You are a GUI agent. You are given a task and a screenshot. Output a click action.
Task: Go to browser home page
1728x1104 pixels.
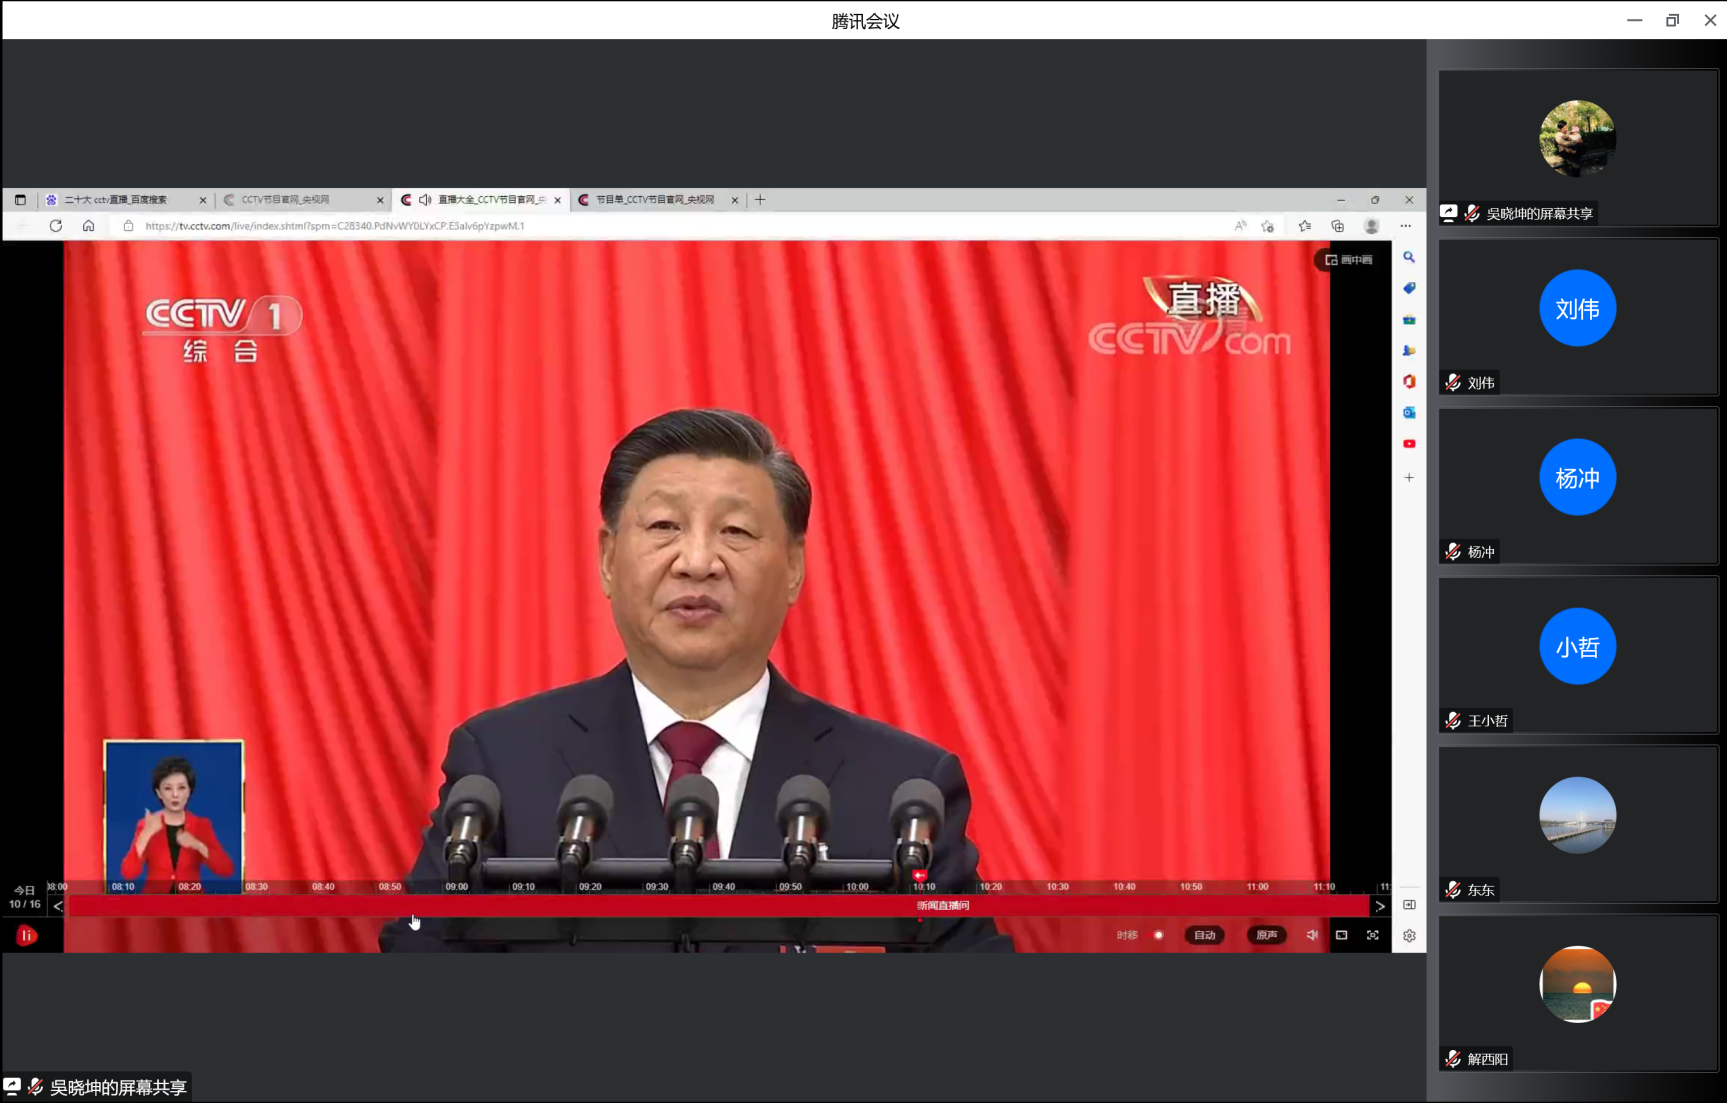(88, 226)
